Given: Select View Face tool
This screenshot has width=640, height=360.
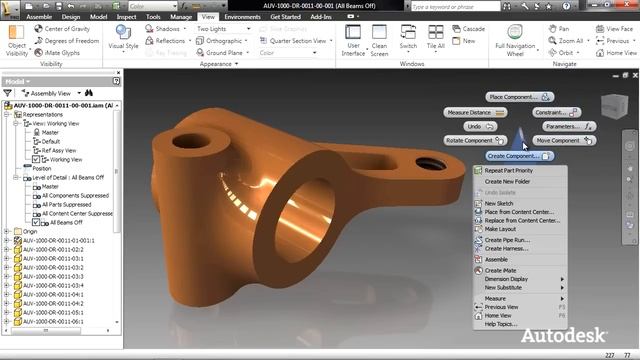Looking at the screenshot, I should click(x=614, y=29).
